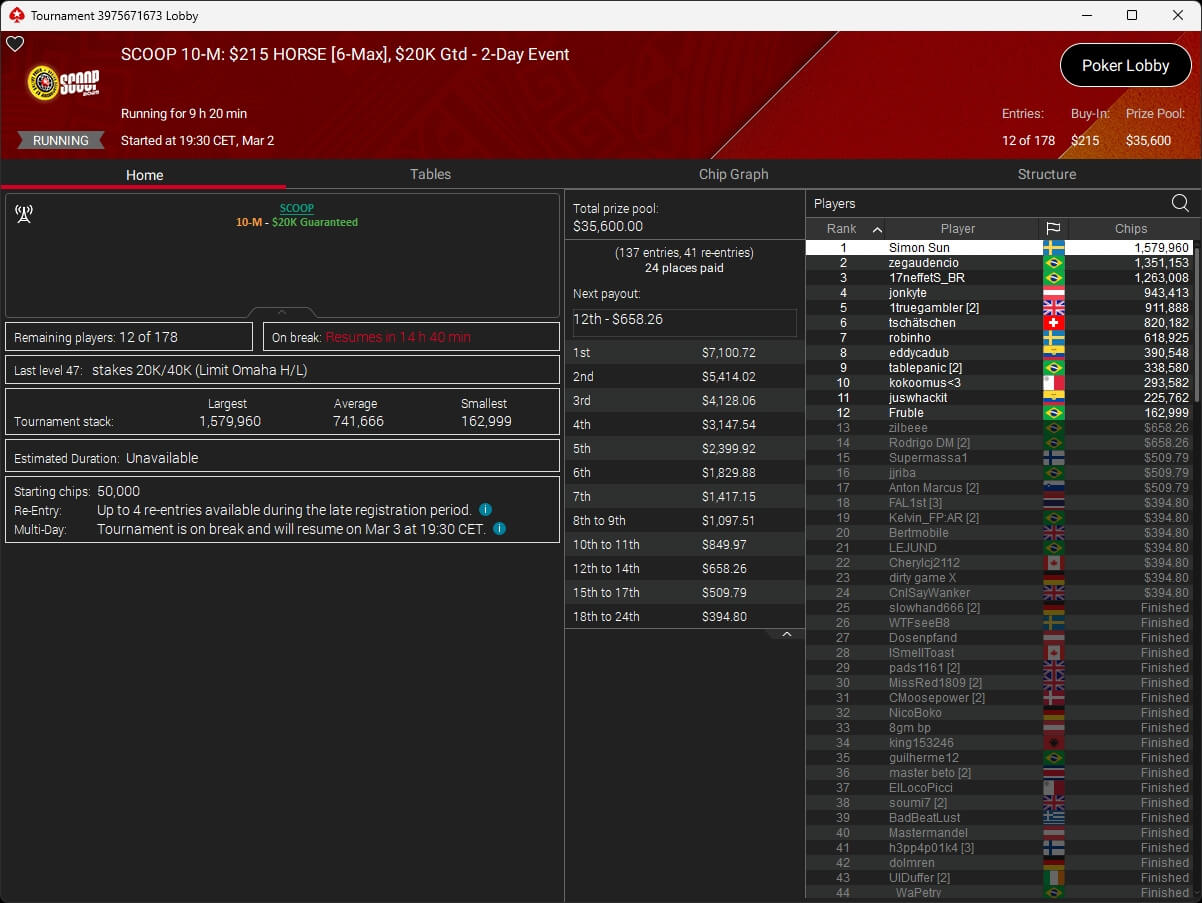Select player zegaudencio in the list
1202x903 pixels.
(x=923, y=263)
